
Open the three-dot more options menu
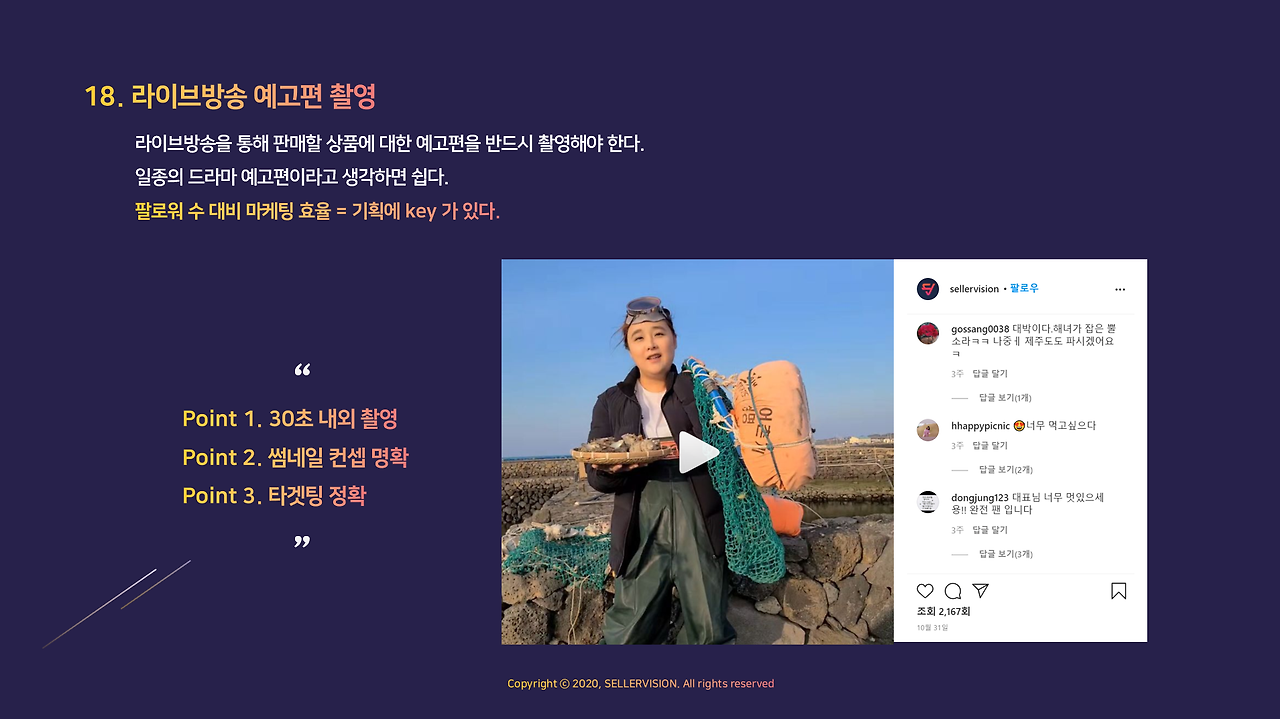[1120, 289]
